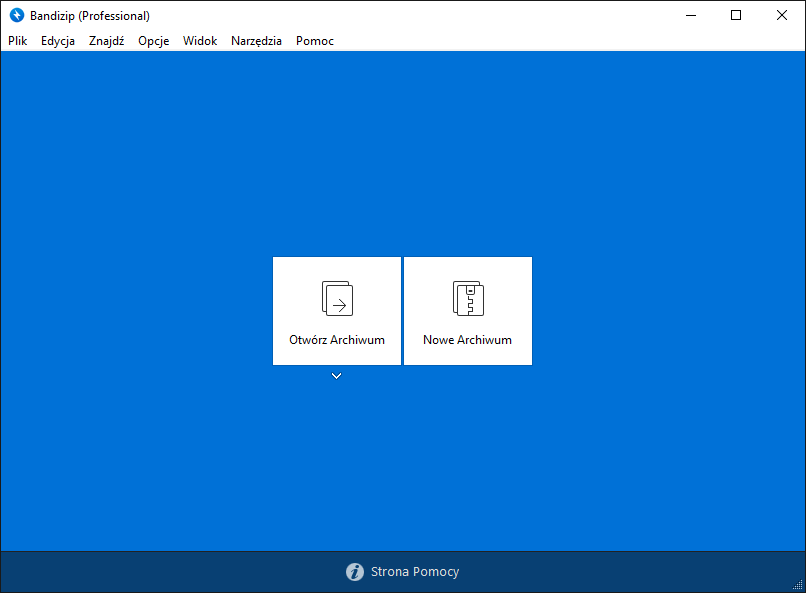Minimize the Bandizip window

691,15
